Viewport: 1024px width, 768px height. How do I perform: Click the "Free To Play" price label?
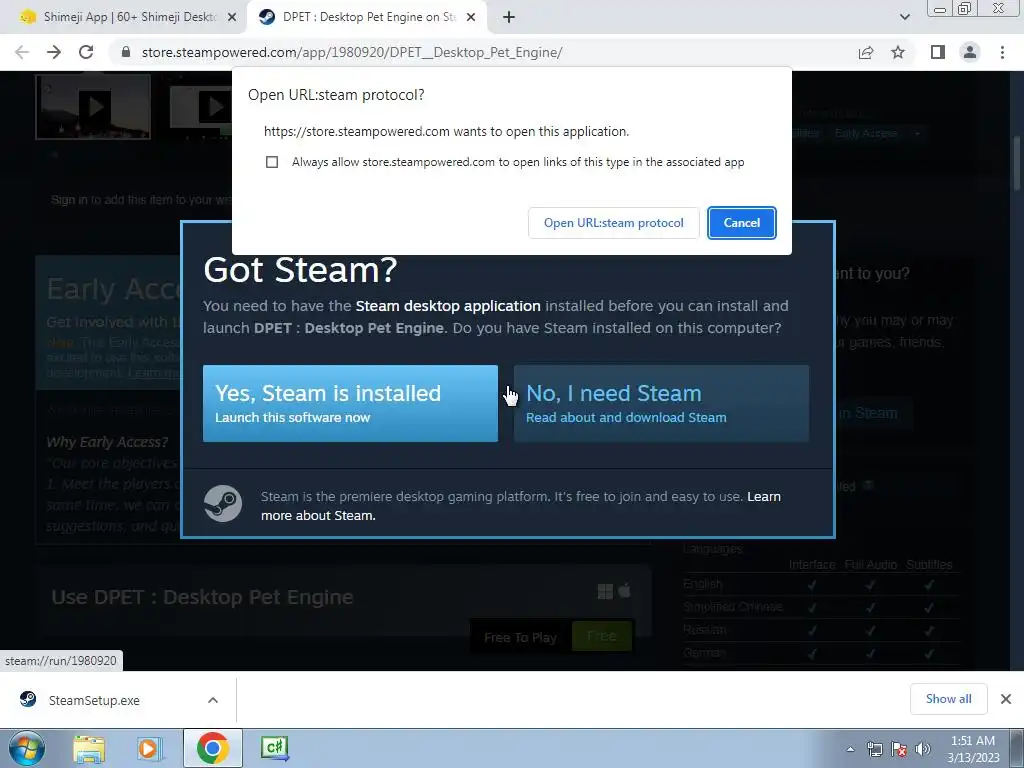pyautogui.click(x=520, y=637)
